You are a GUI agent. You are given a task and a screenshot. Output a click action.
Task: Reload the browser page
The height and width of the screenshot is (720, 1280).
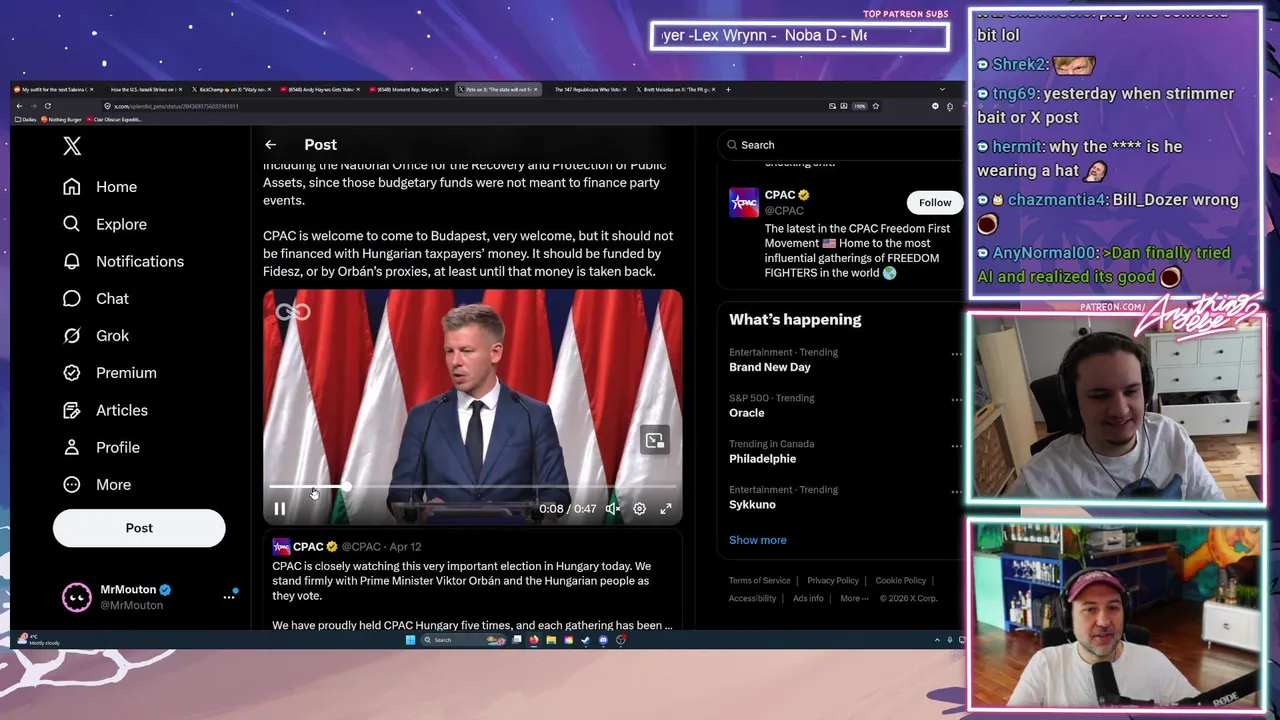(47, 106)
